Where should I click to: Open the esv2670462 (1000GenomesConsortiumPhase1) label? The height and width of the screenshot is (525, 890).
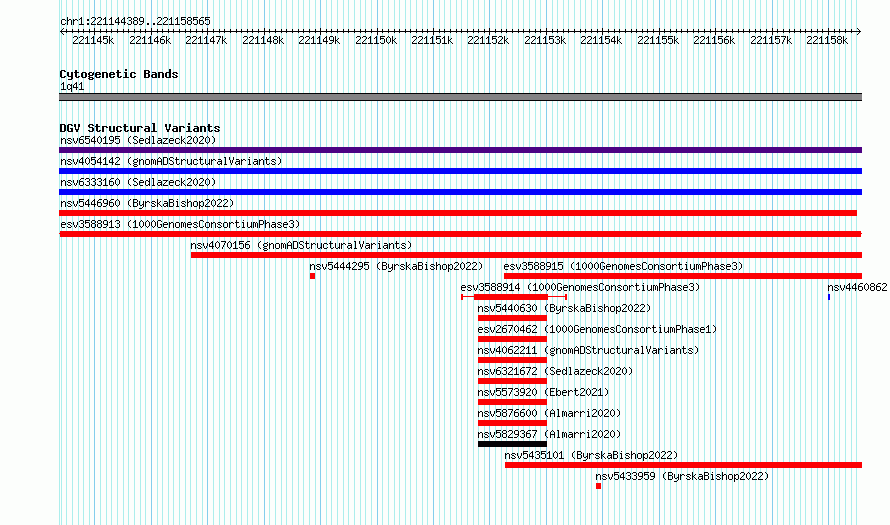point(597,329)
